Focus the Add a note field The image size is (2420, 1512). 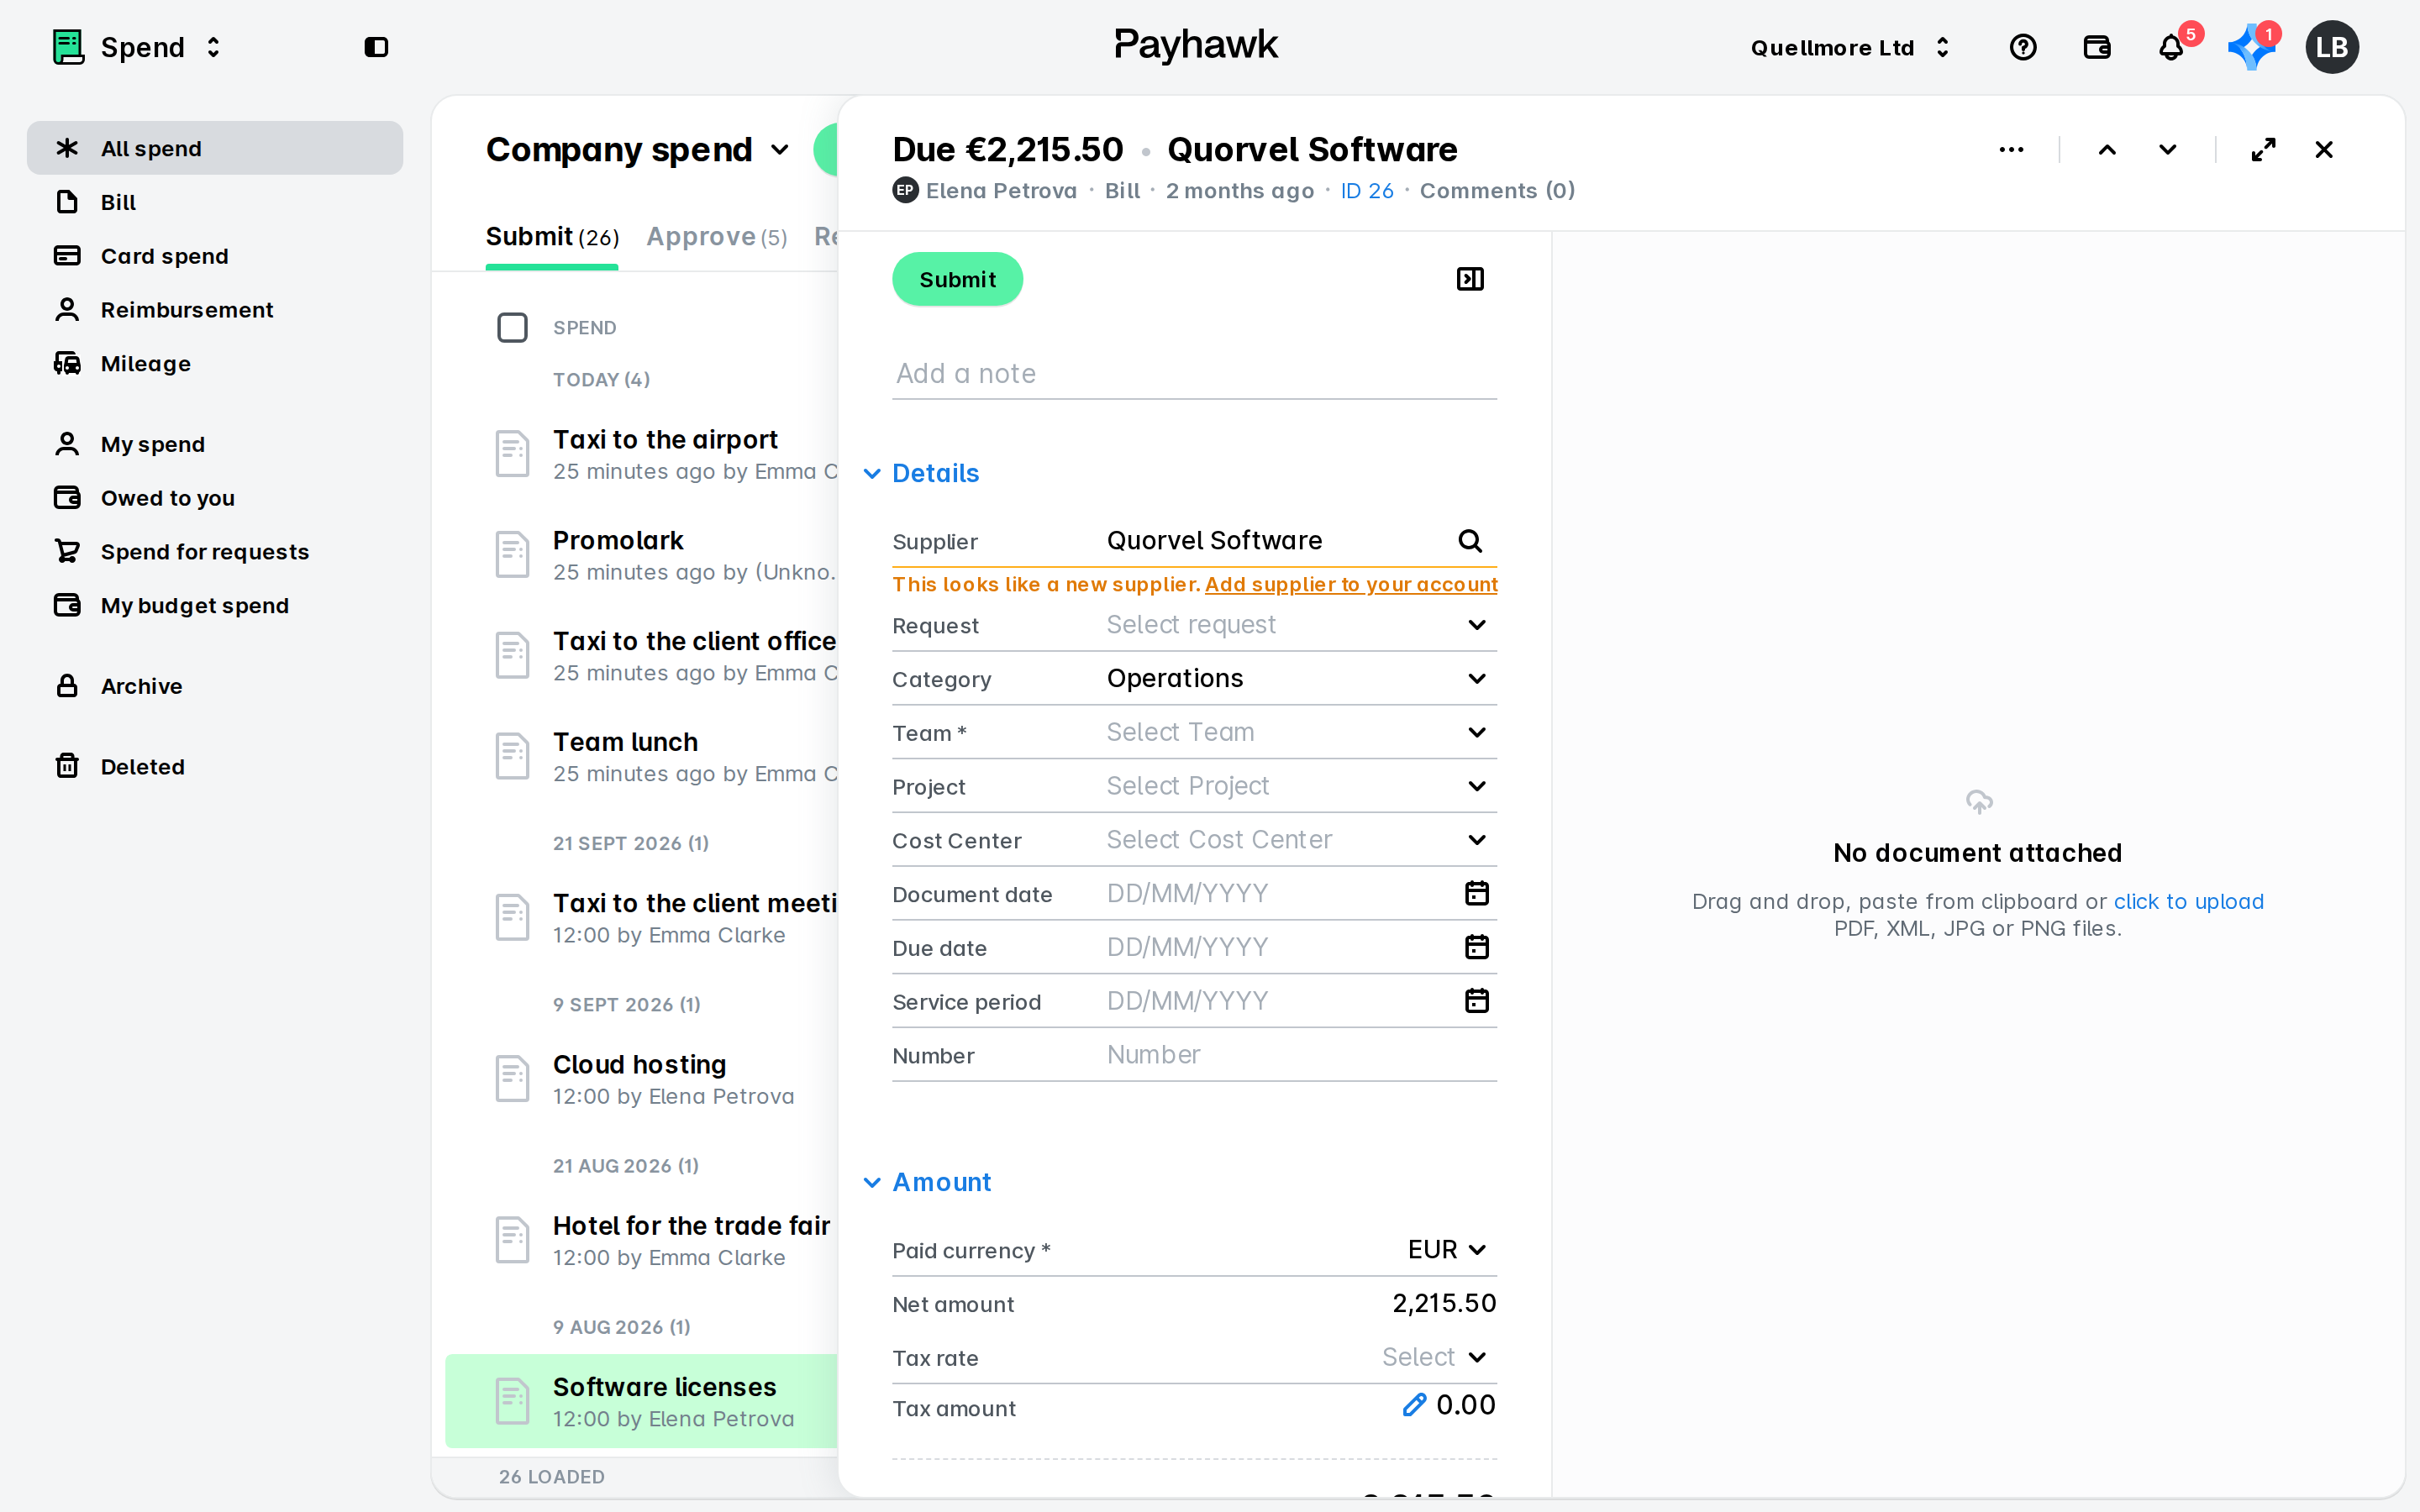pyautogui.click(x=1194, y=373)
